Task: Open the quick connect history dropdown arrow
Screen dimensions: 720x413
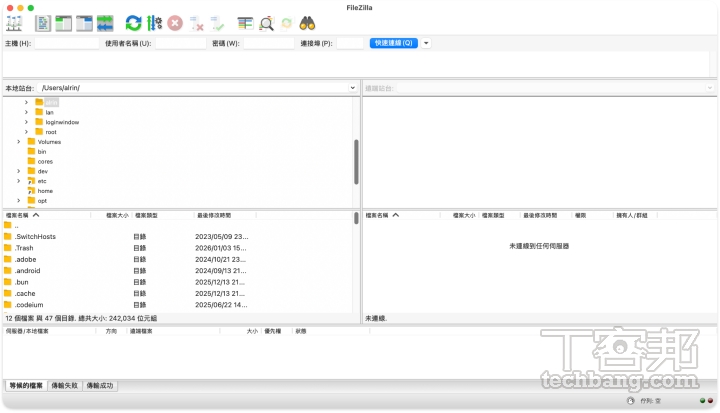Action: tap(427, 43)
